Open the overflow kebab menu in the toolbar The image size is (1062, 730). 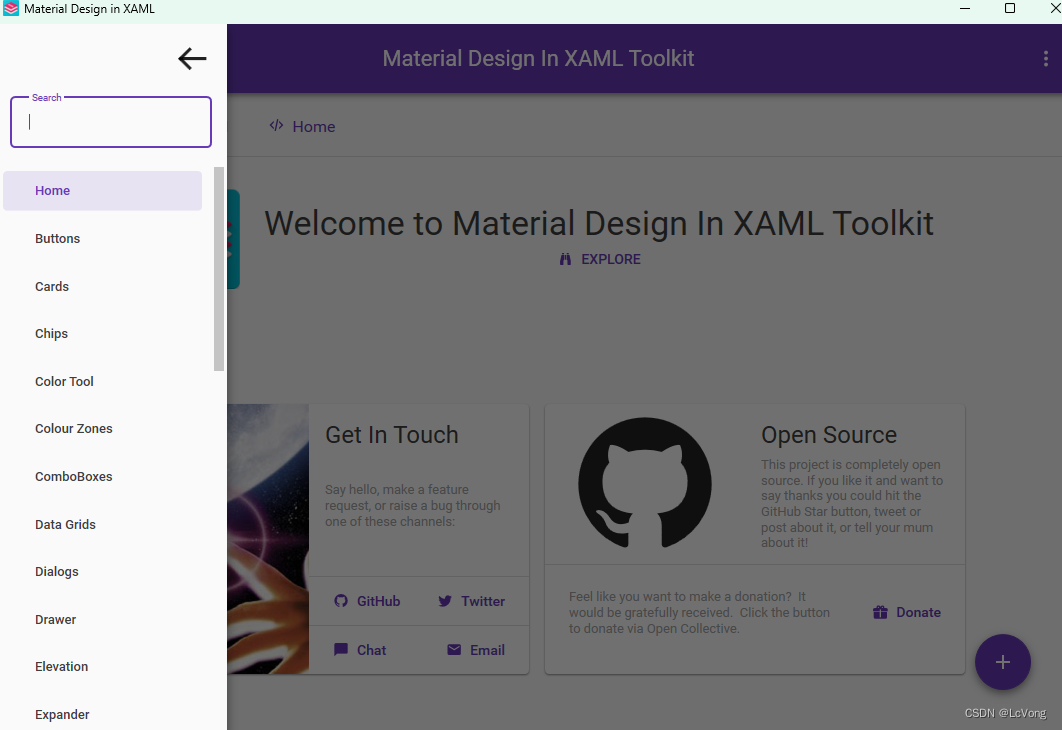click(1045, 58)
